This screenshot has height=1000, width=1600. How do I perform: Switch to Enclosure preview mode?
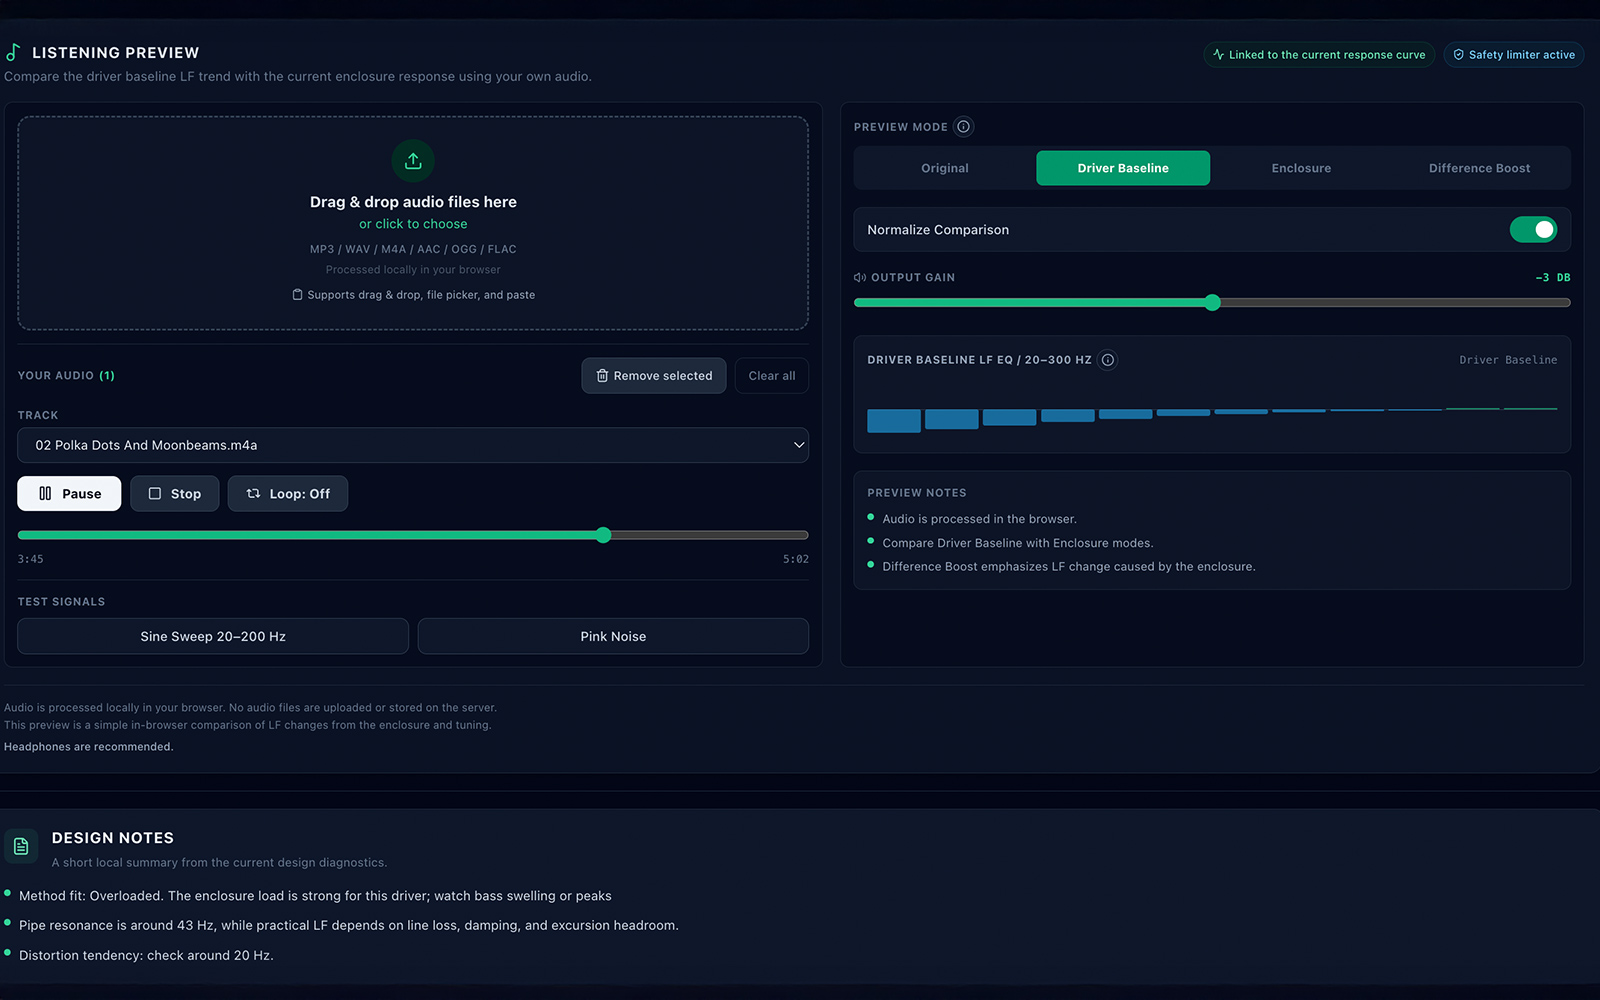[1301, 168]
